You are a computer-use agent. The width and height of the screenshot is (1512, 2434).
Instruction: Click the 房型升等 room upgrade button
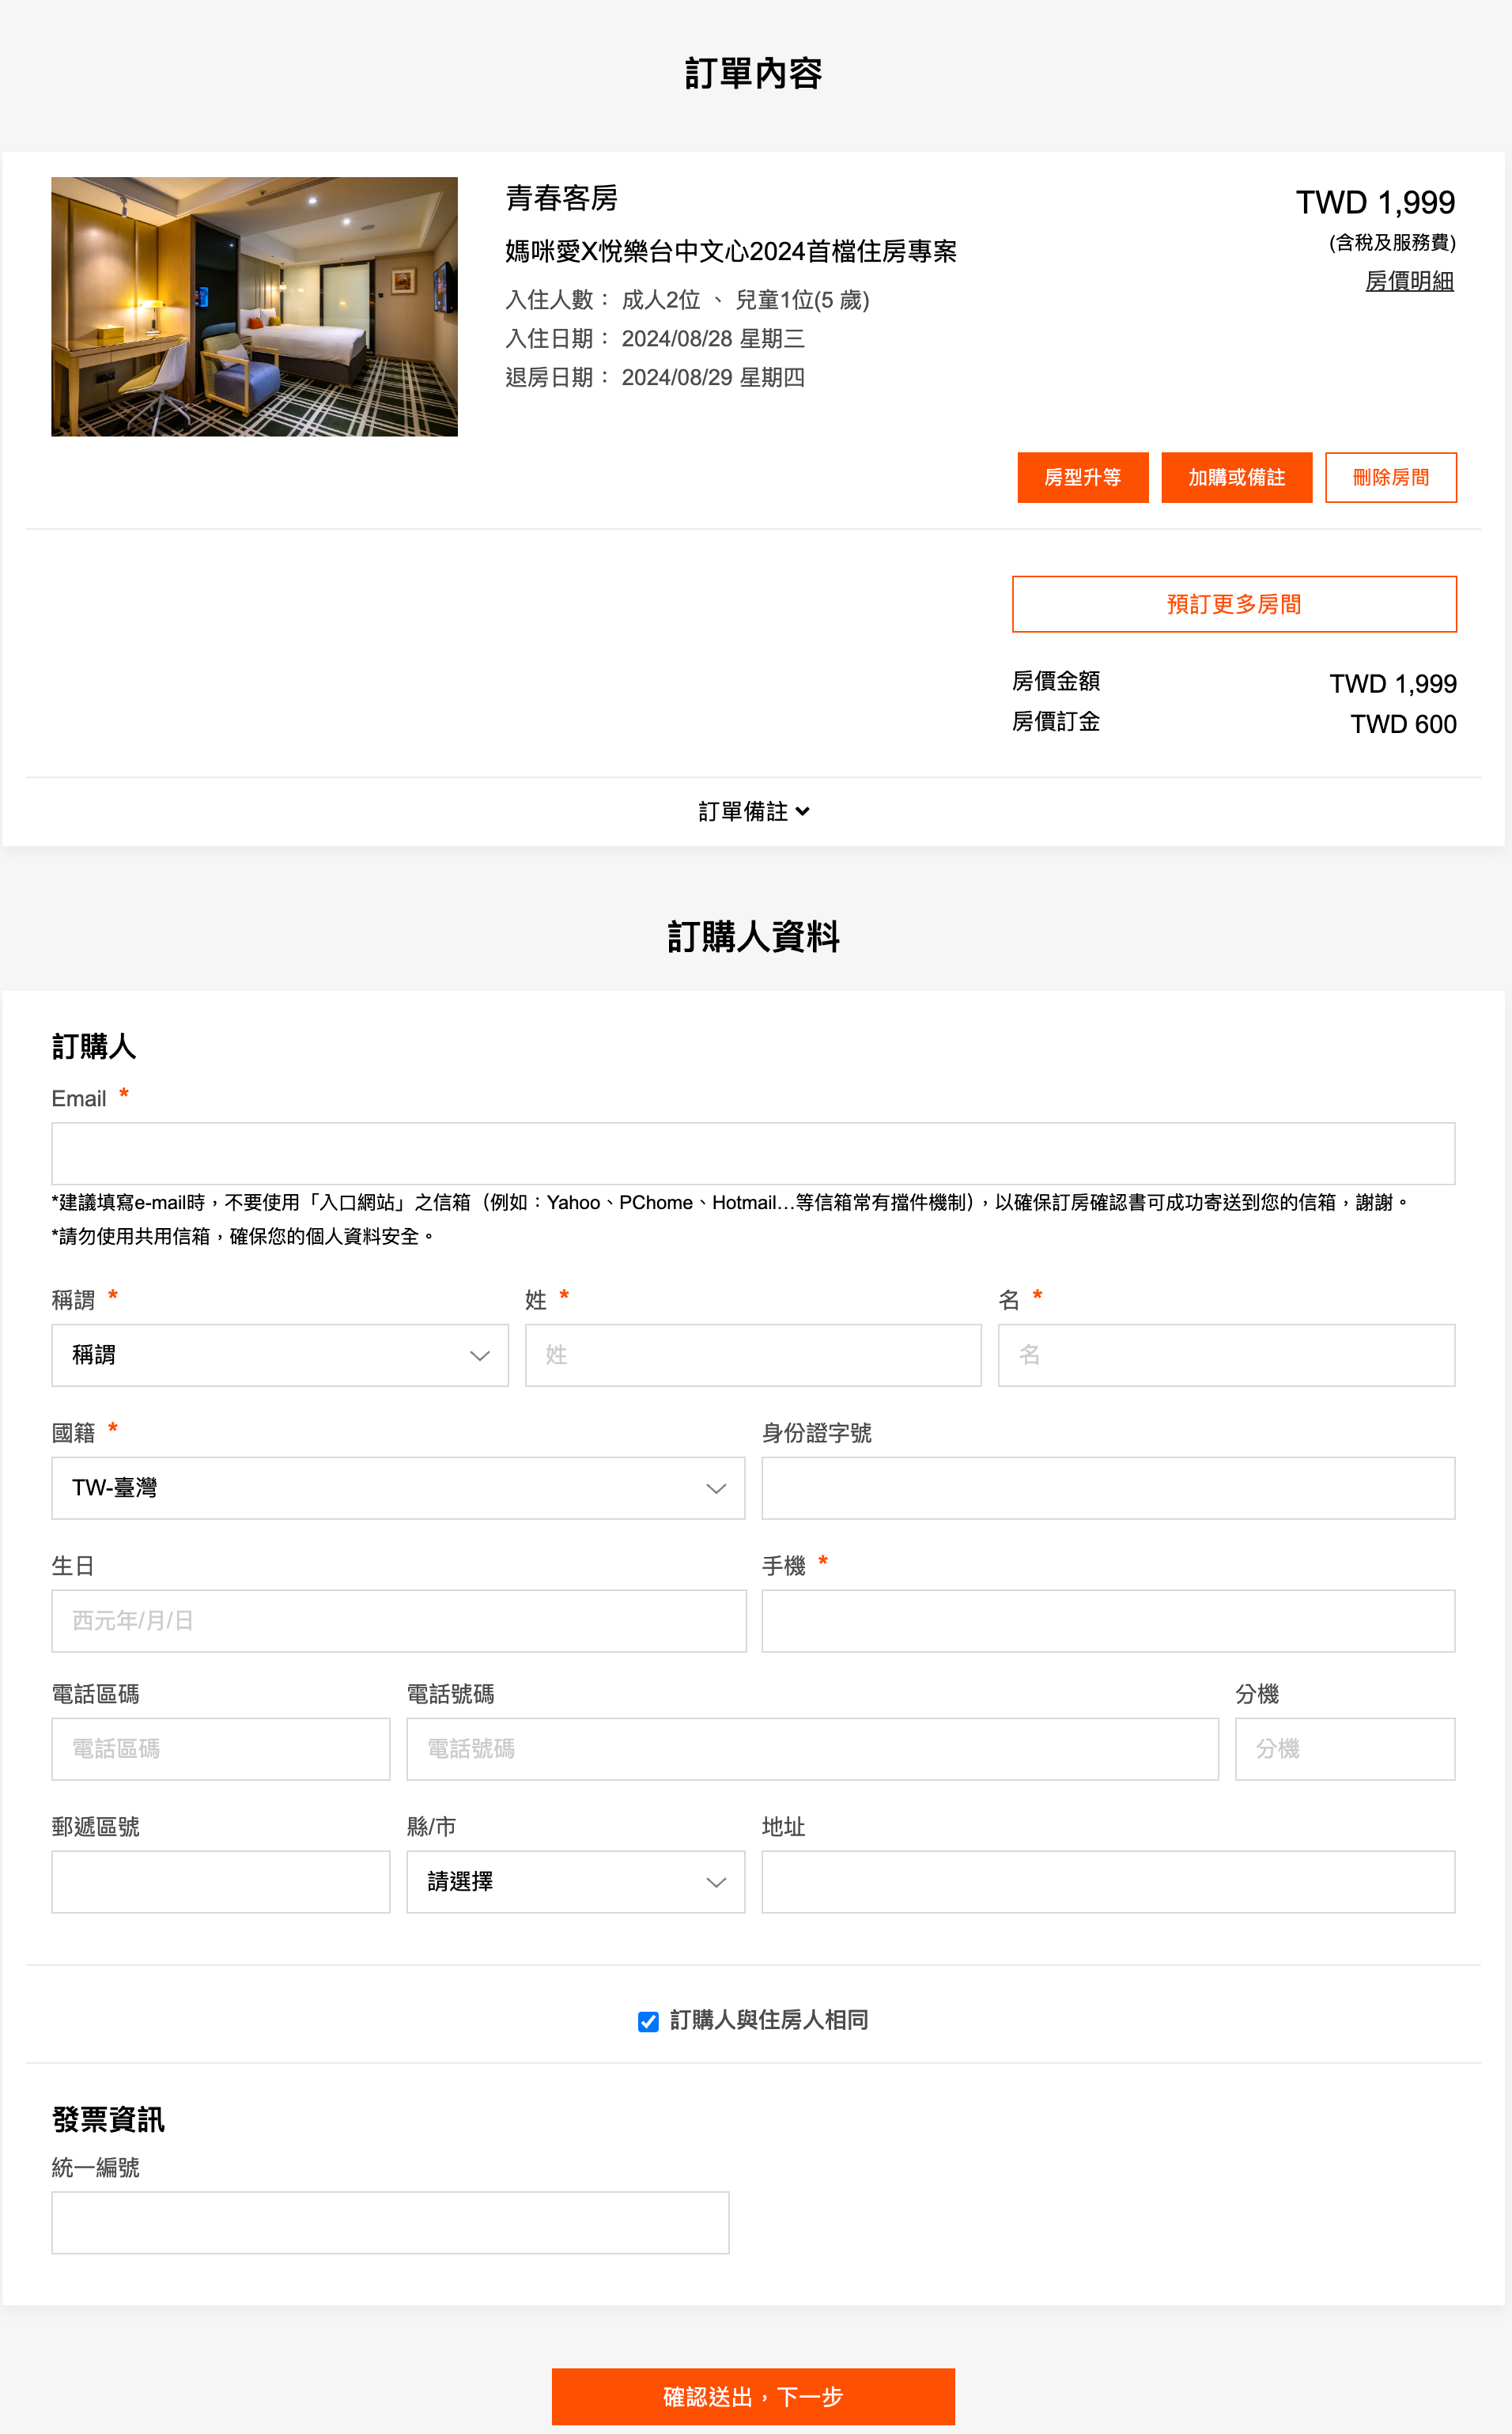pos(1082,477)
